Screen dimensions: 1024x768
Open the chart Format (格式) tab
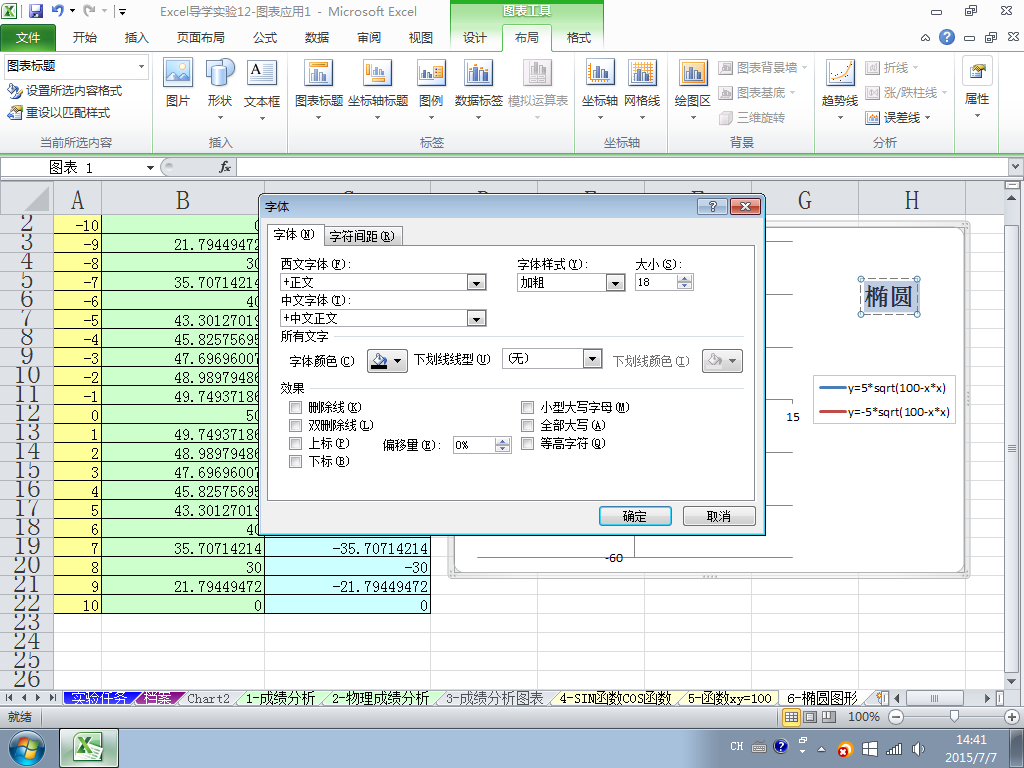tap(579, 38)
